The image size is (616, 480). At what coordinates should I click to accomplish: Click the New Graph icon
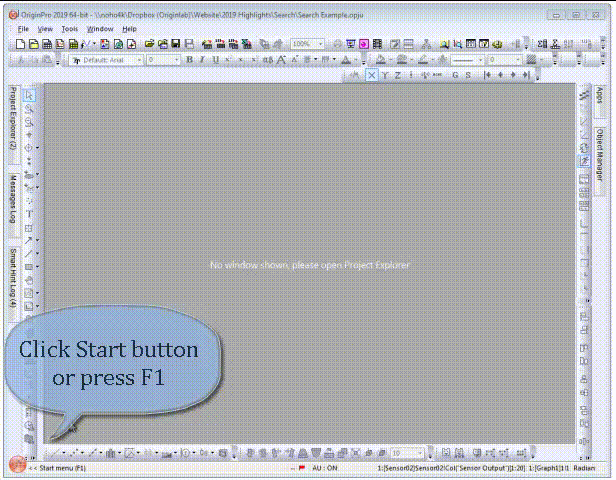point(60,44)
